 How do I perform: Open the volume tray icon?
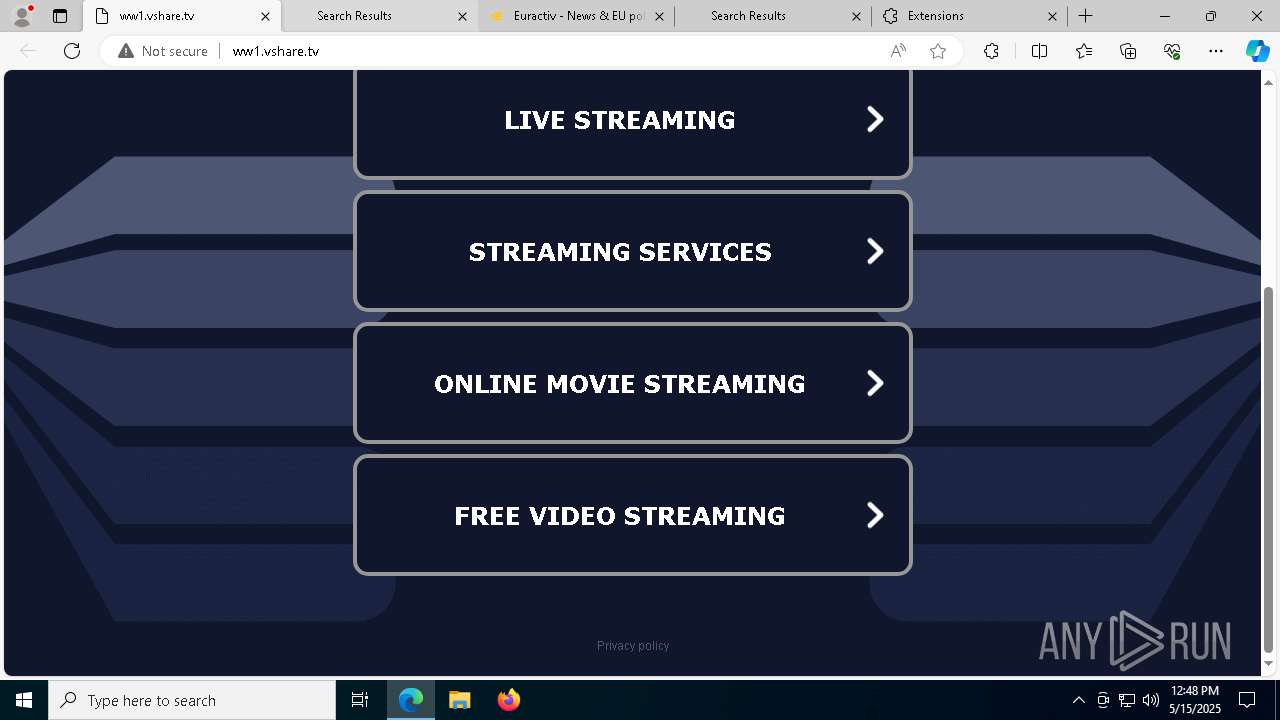1151,700
